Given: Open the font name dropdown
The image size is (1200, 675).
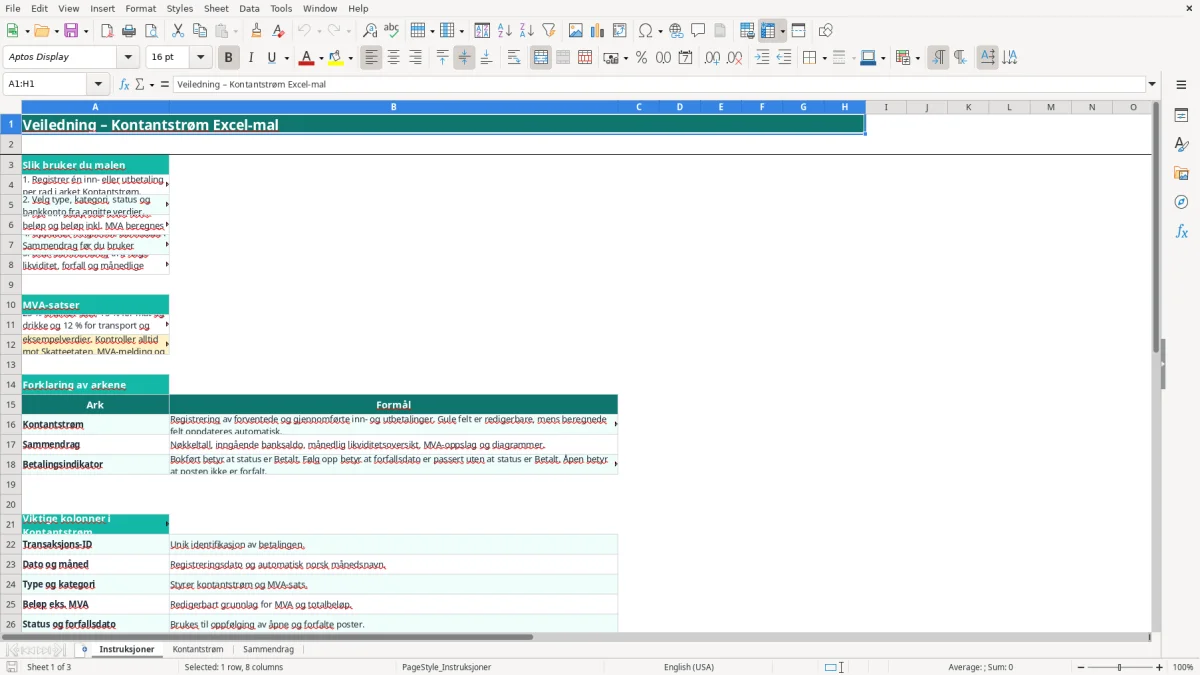Looking at the screenshot, I should [127, 58].
